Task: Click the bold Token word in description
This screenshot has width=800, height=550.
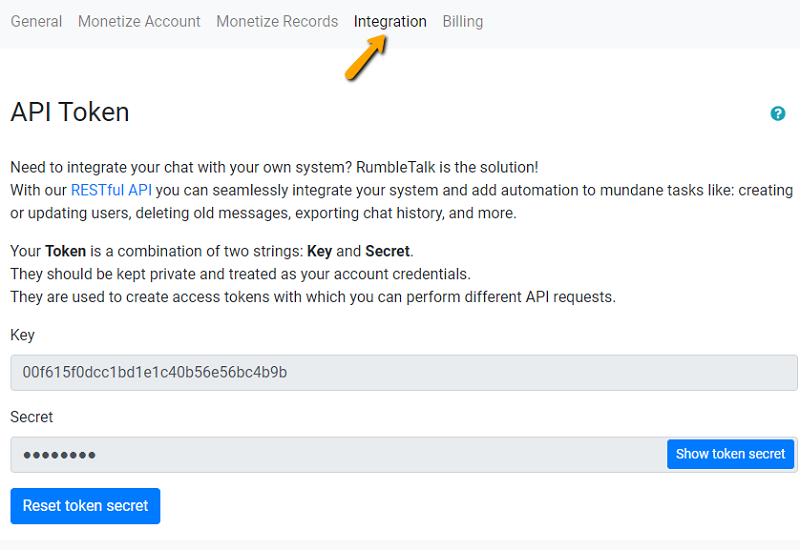Action: (66, 251)
